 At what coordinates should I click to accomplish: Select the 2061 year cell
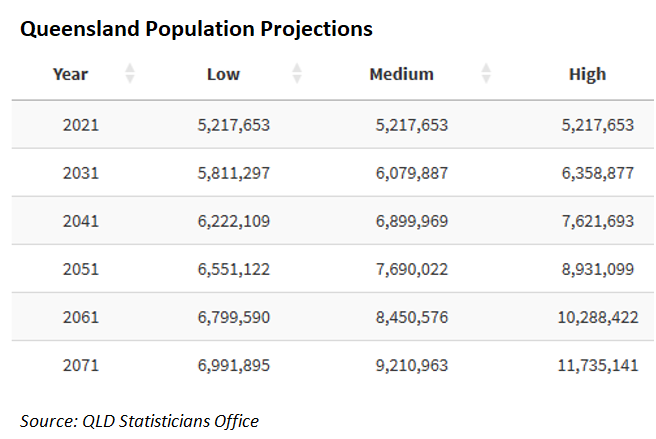point(80,317)
